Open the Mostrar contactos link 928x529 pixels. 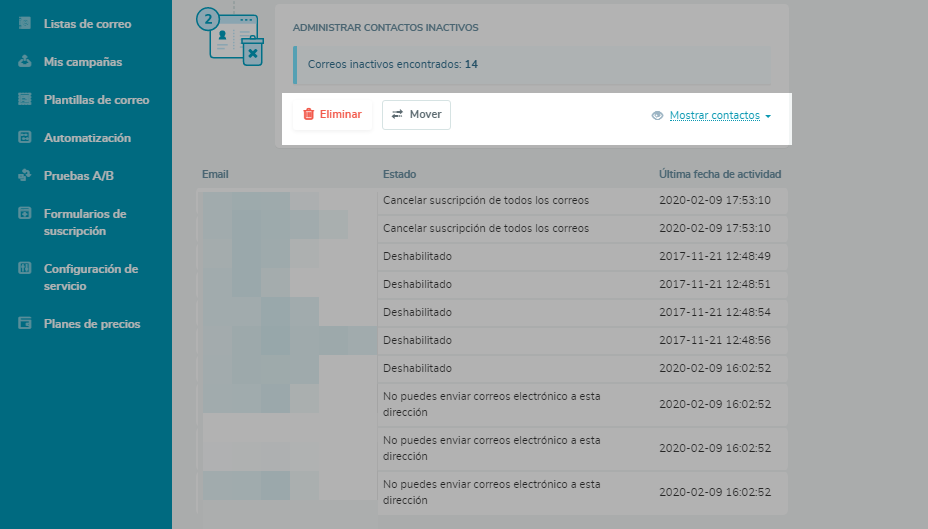[x=714, y=116]
